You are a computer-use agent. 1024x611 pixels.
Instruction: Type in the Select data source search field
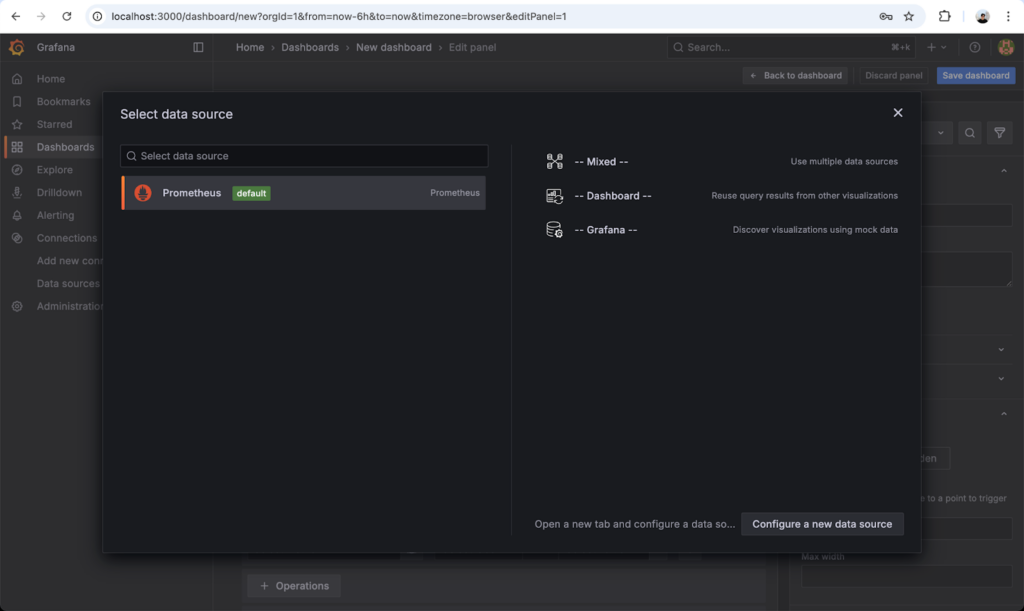tap(304, 156)
